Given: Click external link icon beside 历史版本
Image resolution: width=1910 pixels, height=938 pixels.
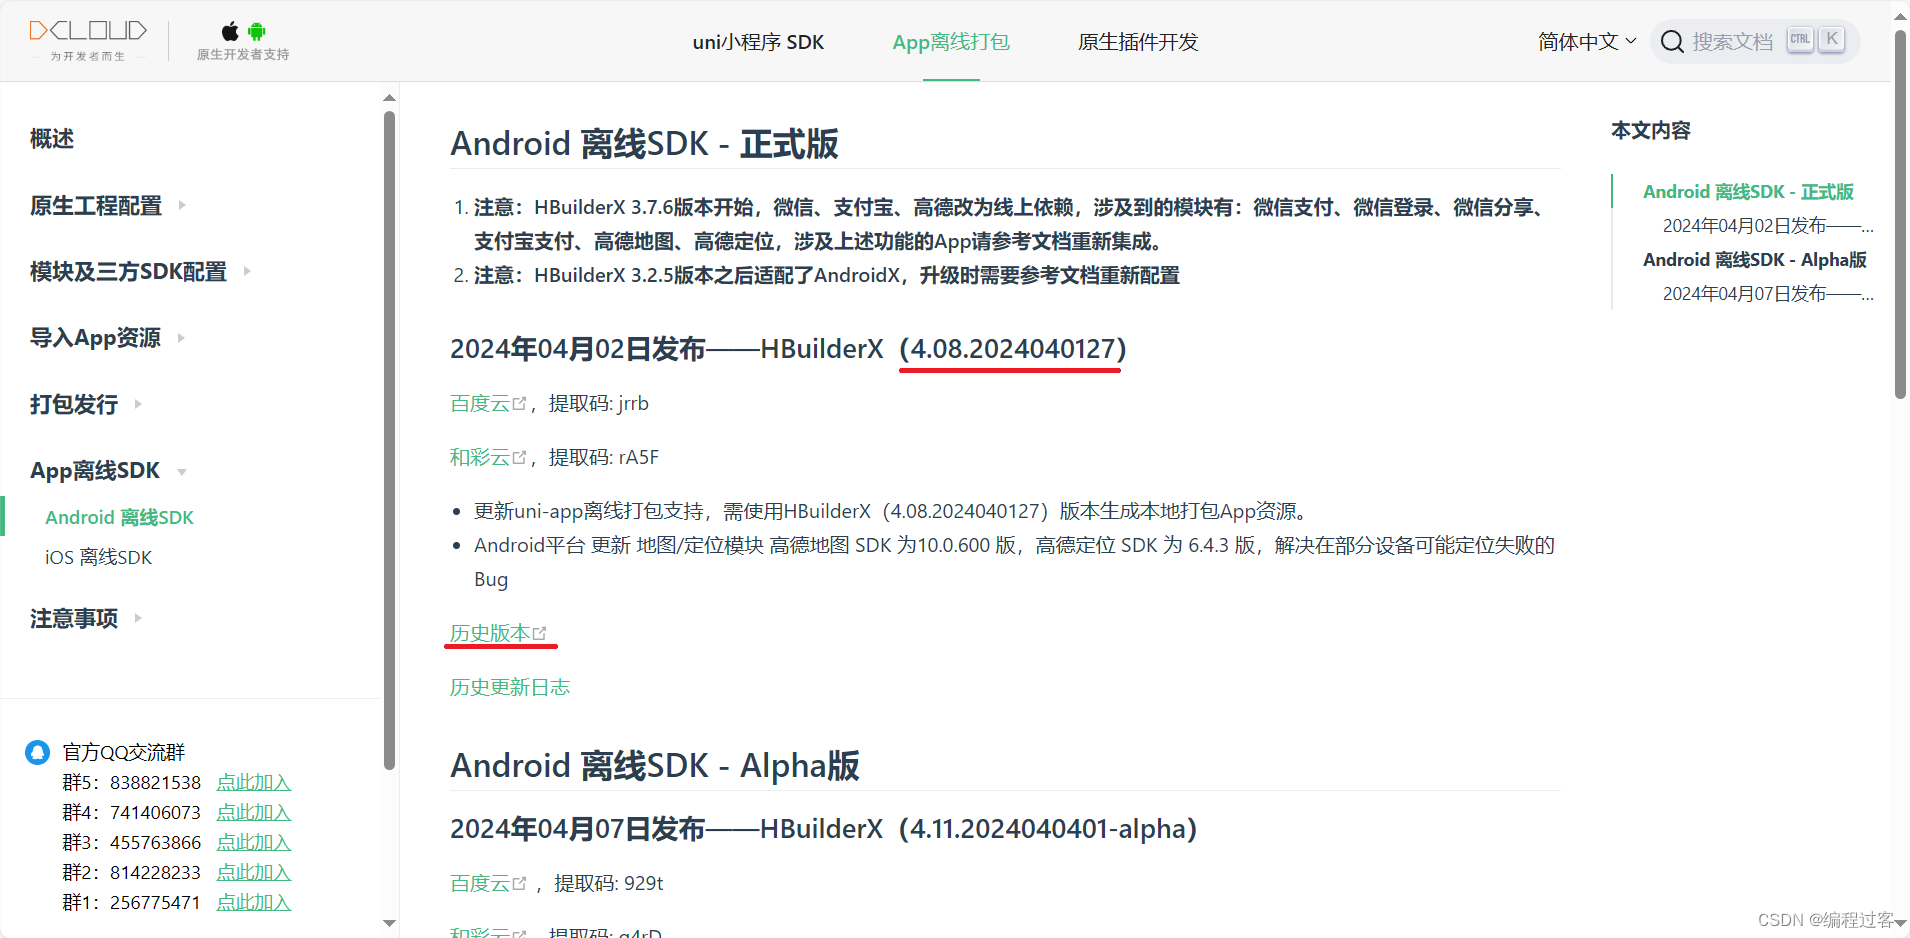Looking at the screenshot, I should [x=540, y=633].
